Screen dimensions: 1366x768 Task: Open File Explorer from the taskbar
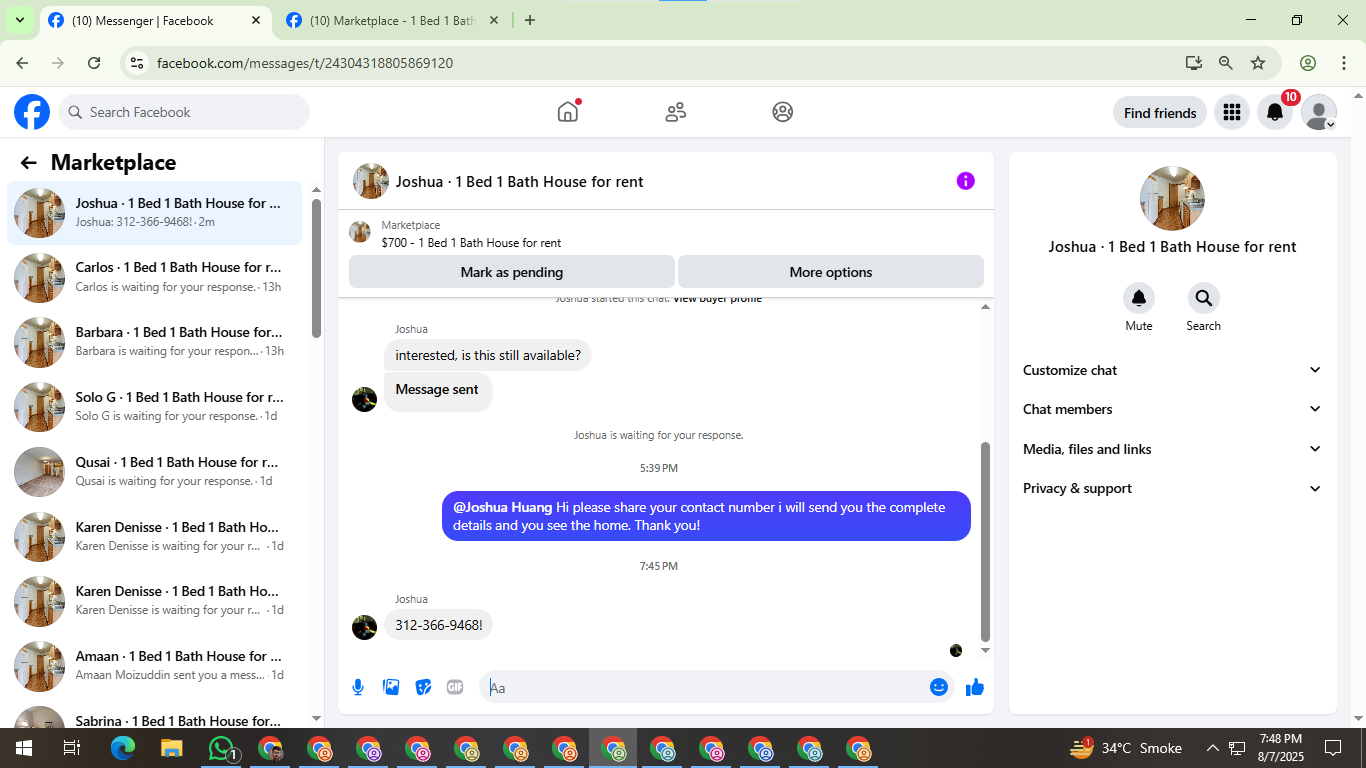172,748
